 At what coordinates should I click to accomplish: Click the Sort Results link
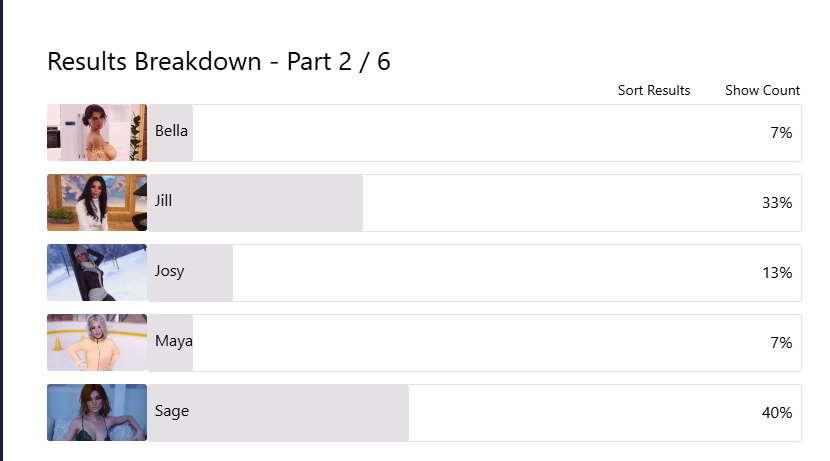click(x=654, y=90)
